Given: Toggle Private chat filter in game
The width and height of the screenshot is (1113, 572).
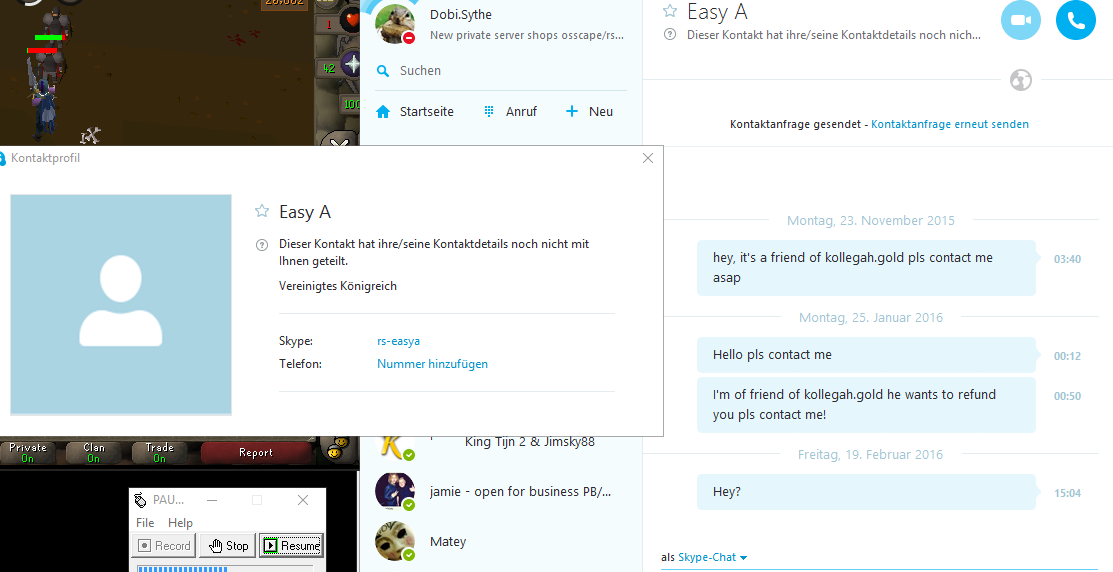Looking at the screenshot, I should click(x=28, y=452).
